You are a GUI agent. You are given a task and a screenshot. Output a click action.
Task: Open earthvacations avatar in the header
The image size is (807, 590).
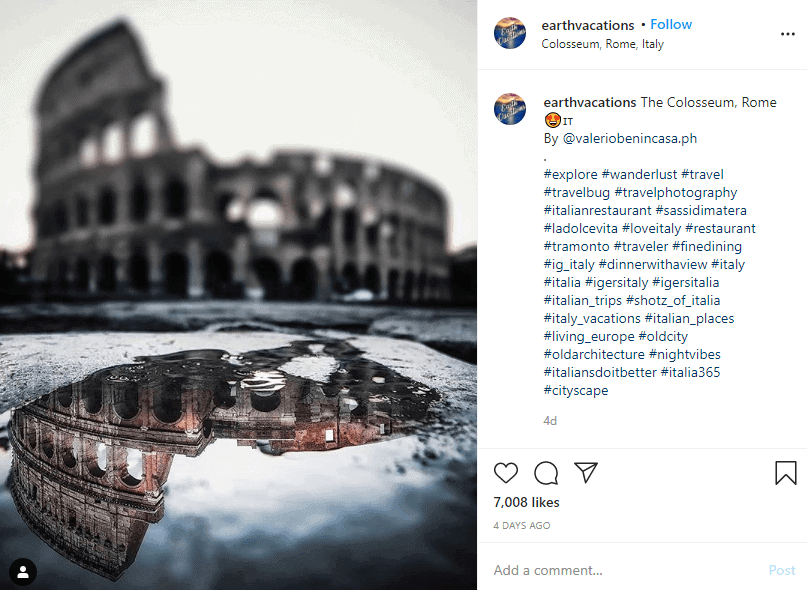tap(510, 33)
